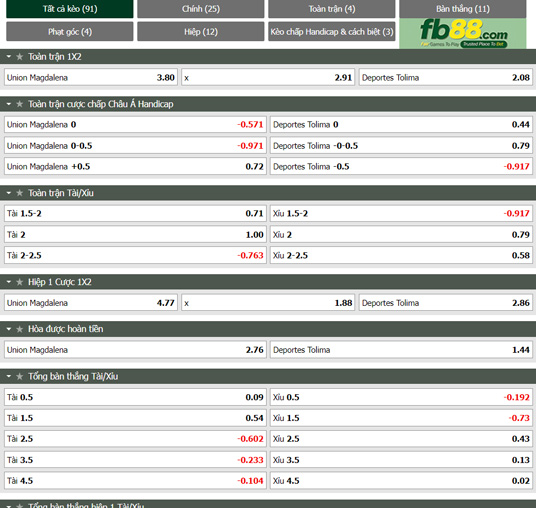Choose Tài 1.5-2 at 0.71
The width and height of the screenshot is (536, 508).
click(135, 213)
